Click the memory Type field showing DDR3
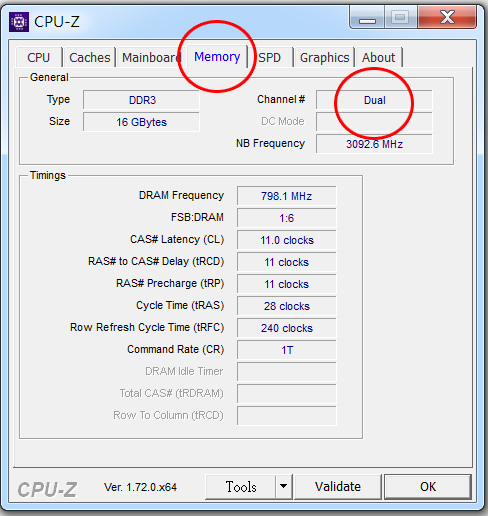This screenshot has height=516, width=488. (x=141, y=100)
